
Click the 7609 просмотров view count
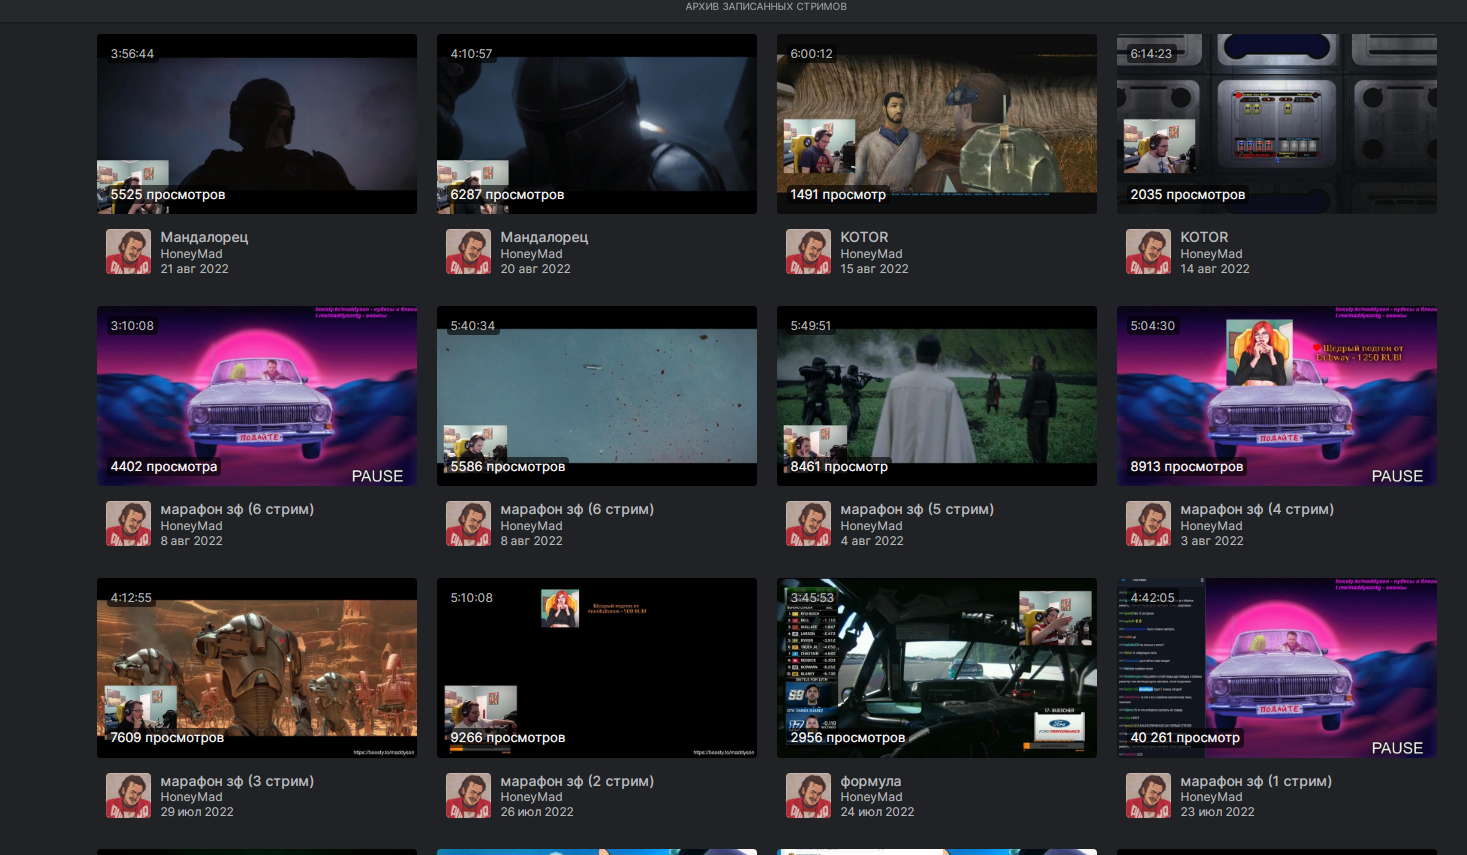click(167, 738)
